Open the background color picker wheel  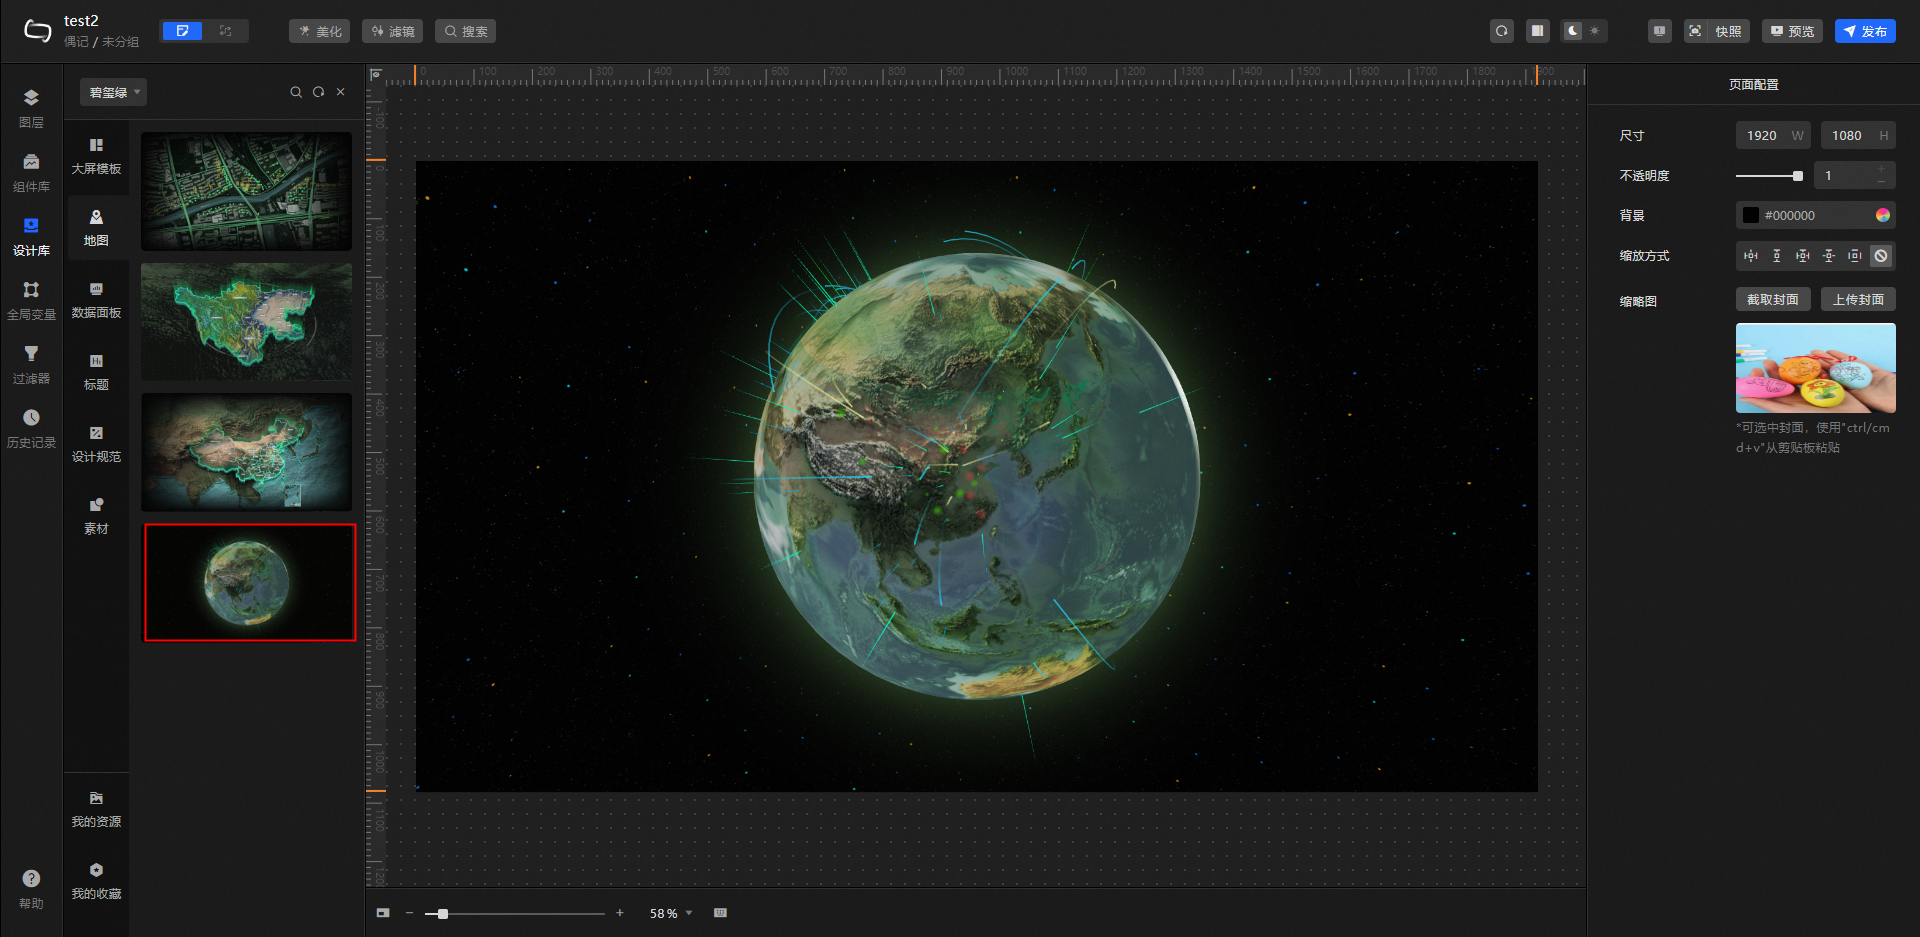click(1883, 215)
